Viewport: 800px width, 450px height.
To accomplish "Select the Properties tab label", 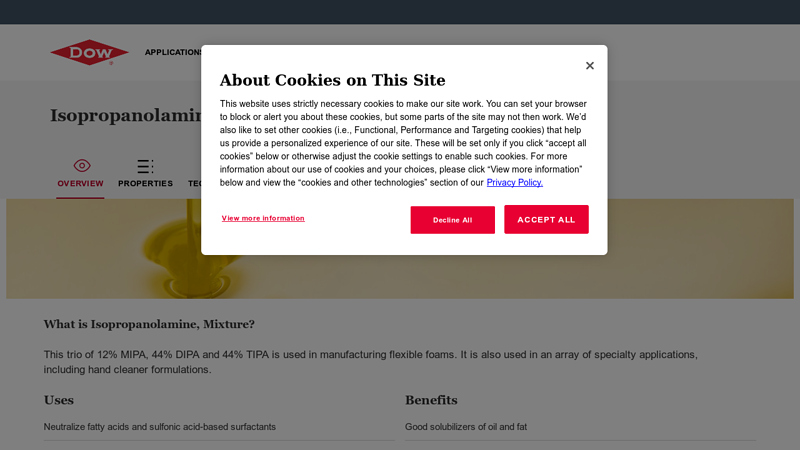I will [x=145, y=184].
